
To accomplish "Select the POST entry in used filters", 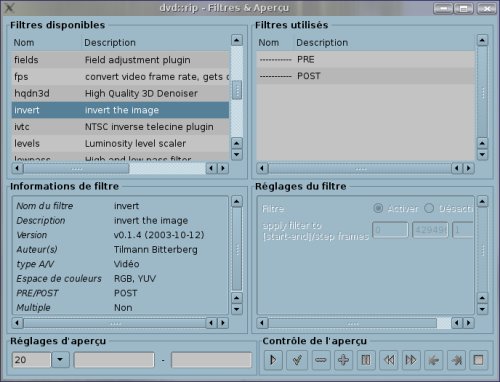I will click(365, 76).
